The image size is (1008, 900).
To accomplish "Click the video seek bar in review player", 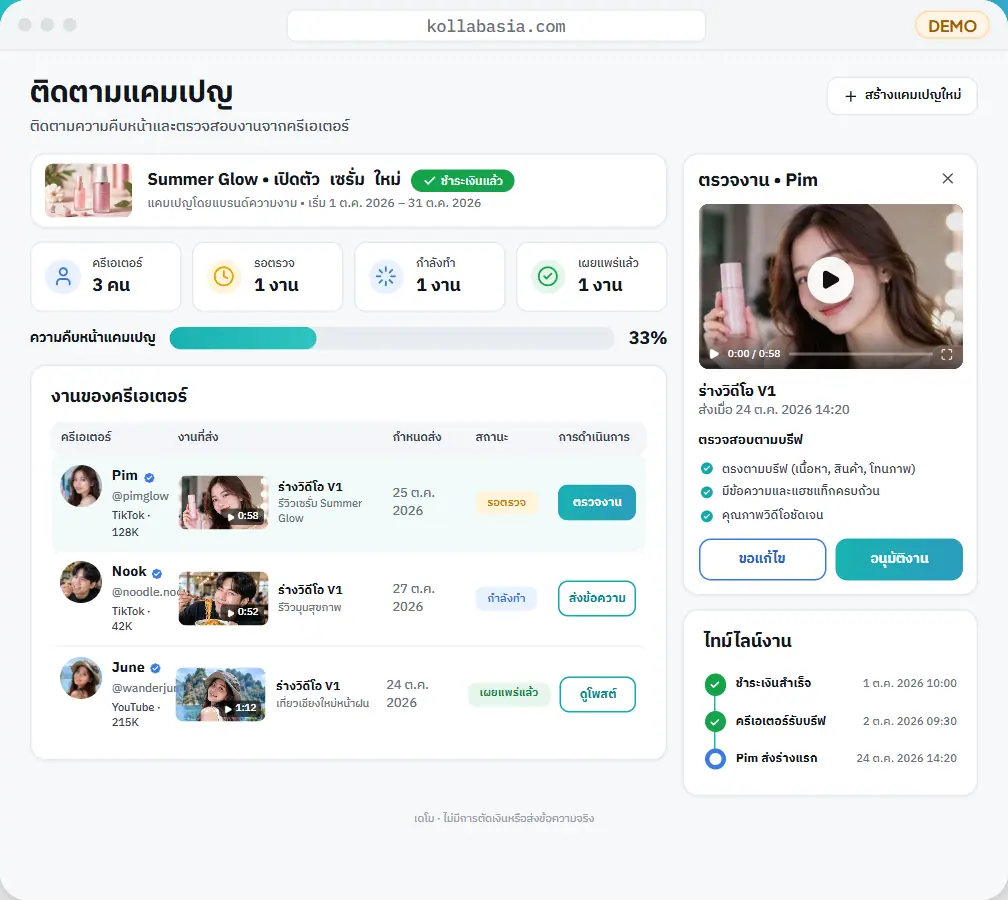I will pos(860,354).
